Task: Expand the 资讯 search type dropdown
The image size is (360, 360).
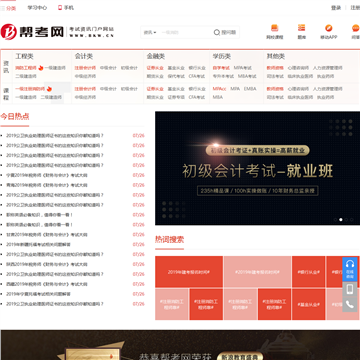Action: [150, 32]
